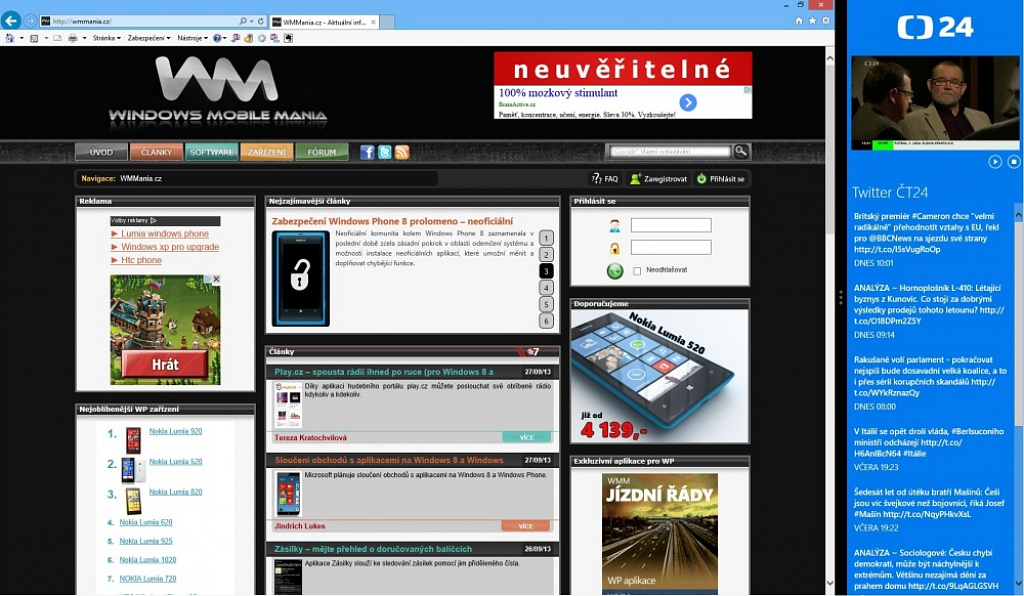Click the RSS feeds icon in command bar
Viewport: 1024px width, 596px height.
pos(34,38)
